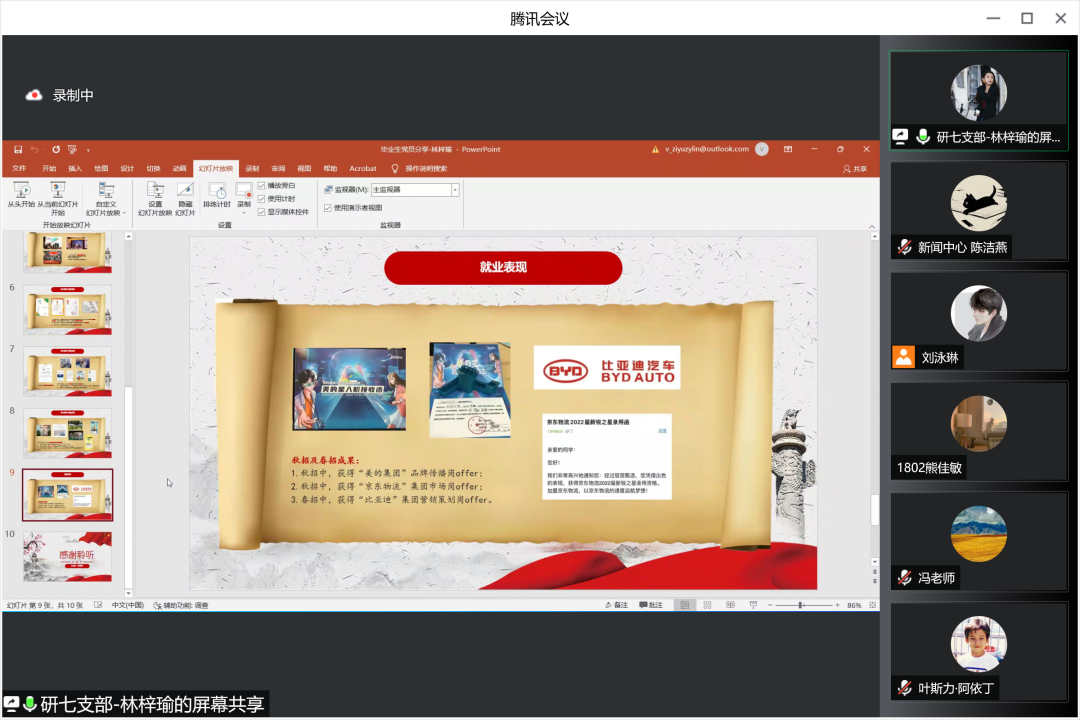
Task: Select slide 8 thumbnail
Action: click(68, 433)
